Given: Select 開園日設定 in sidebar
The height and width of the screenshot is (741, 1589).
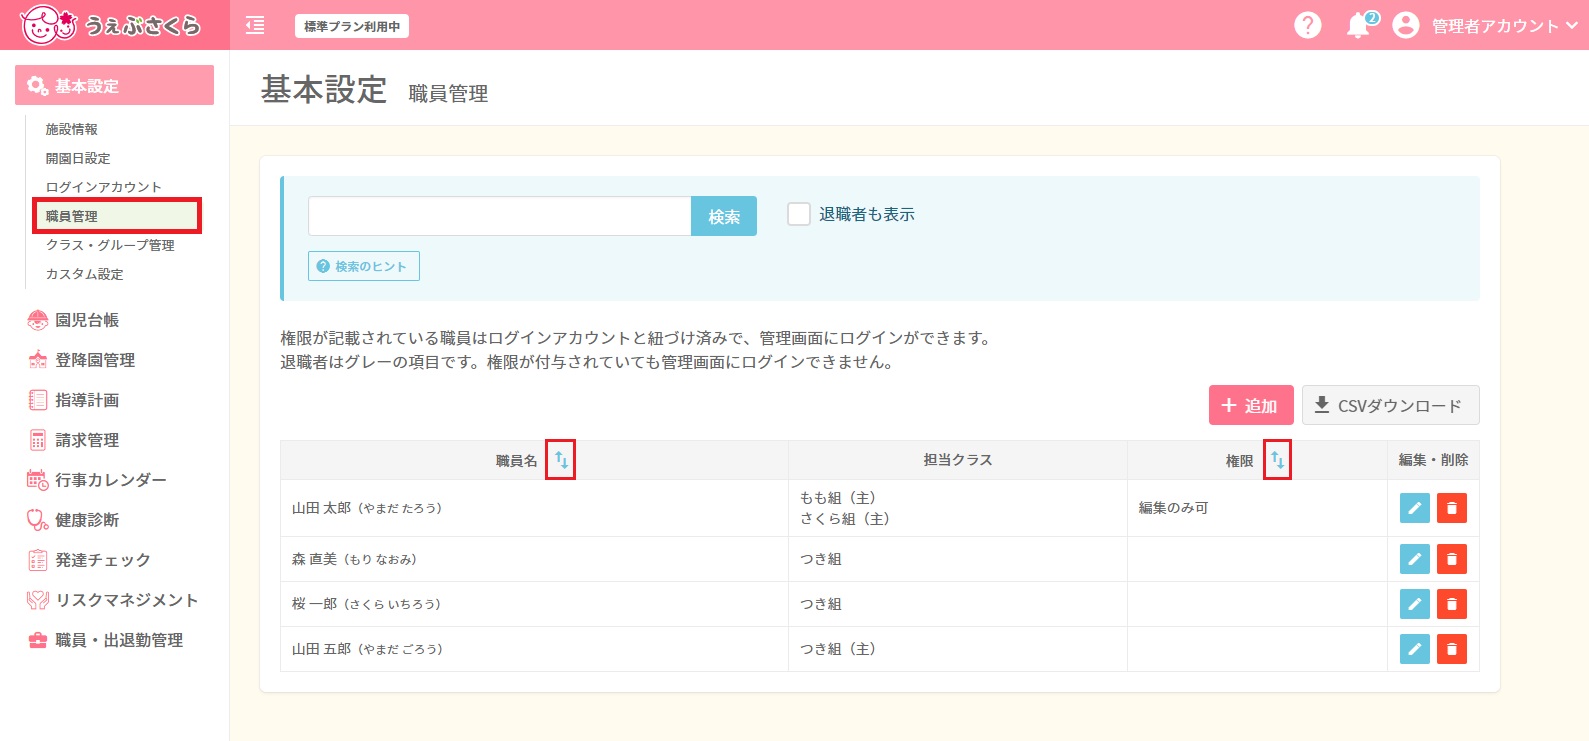Looking at the screenshot, I should (x=78, y=158).
